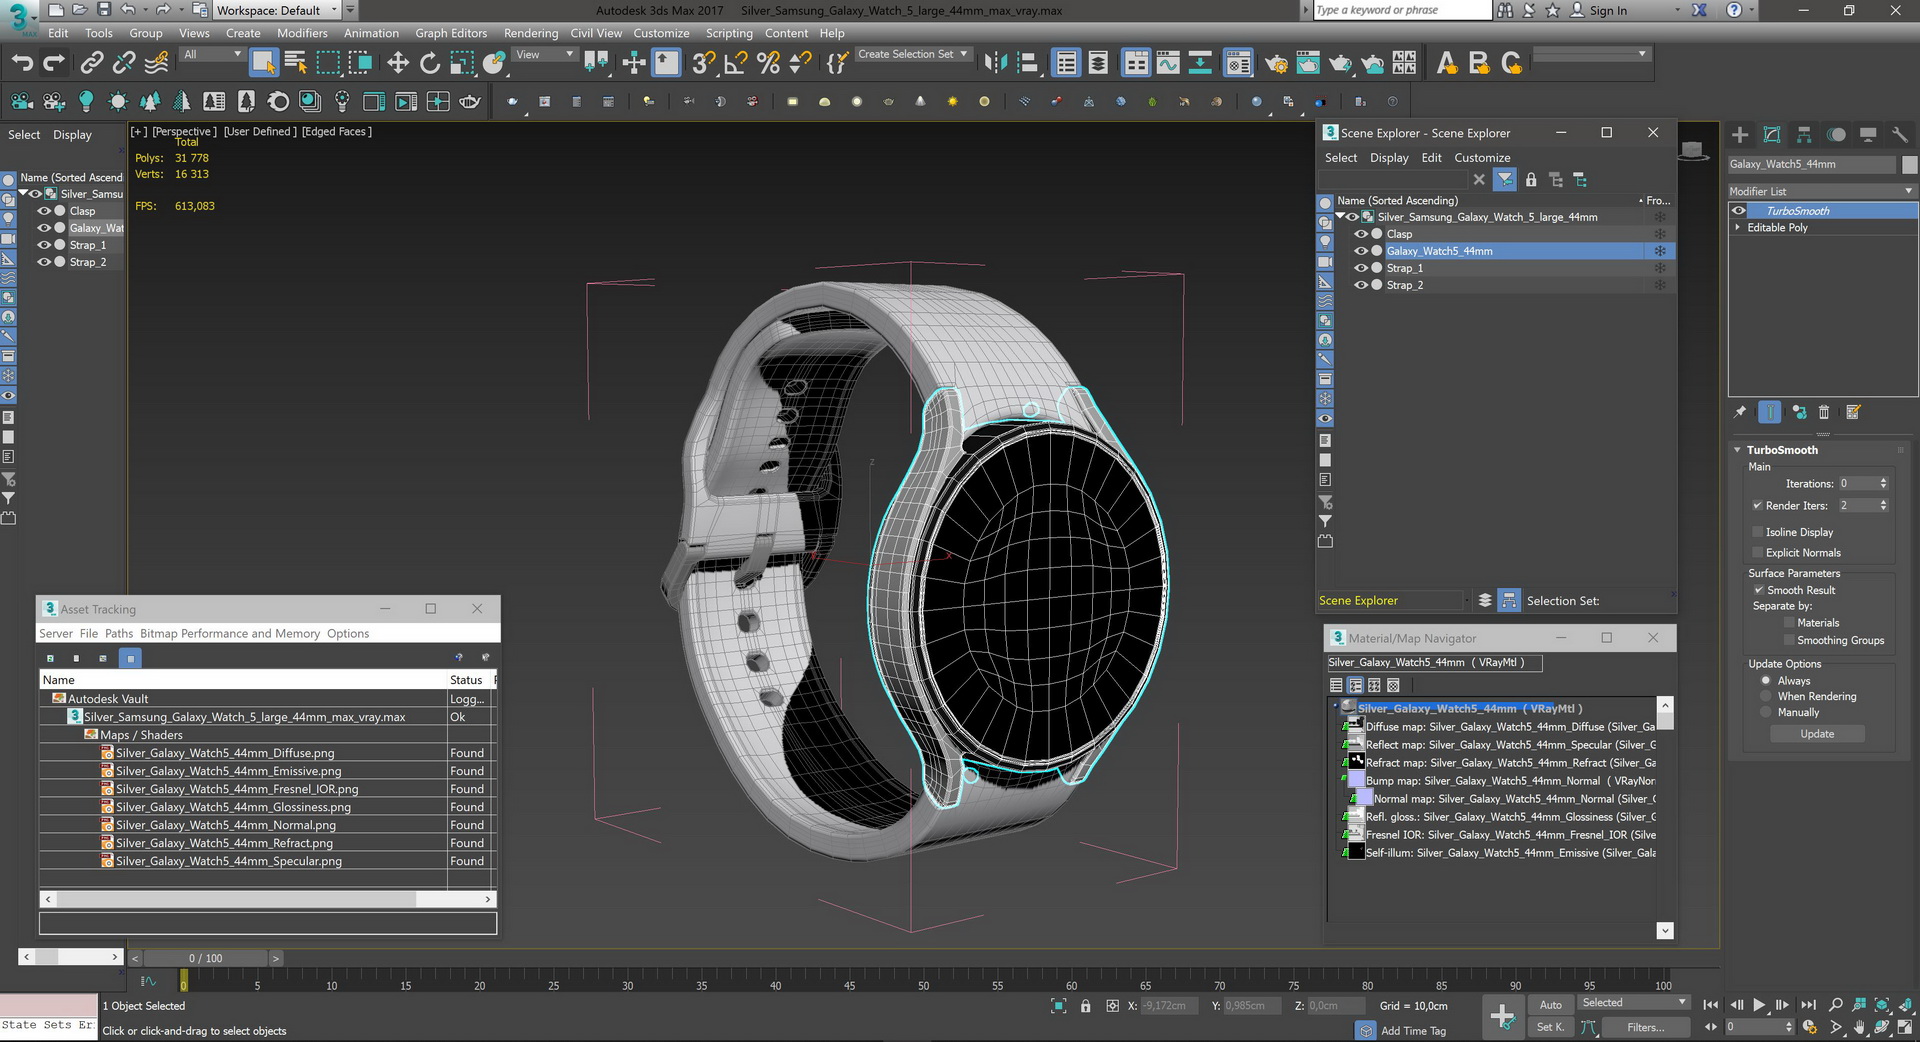Open the Hierarchy panel tab
Screen dimensions: 1920x1042
pyautogui.click(x=1804, y=135)
